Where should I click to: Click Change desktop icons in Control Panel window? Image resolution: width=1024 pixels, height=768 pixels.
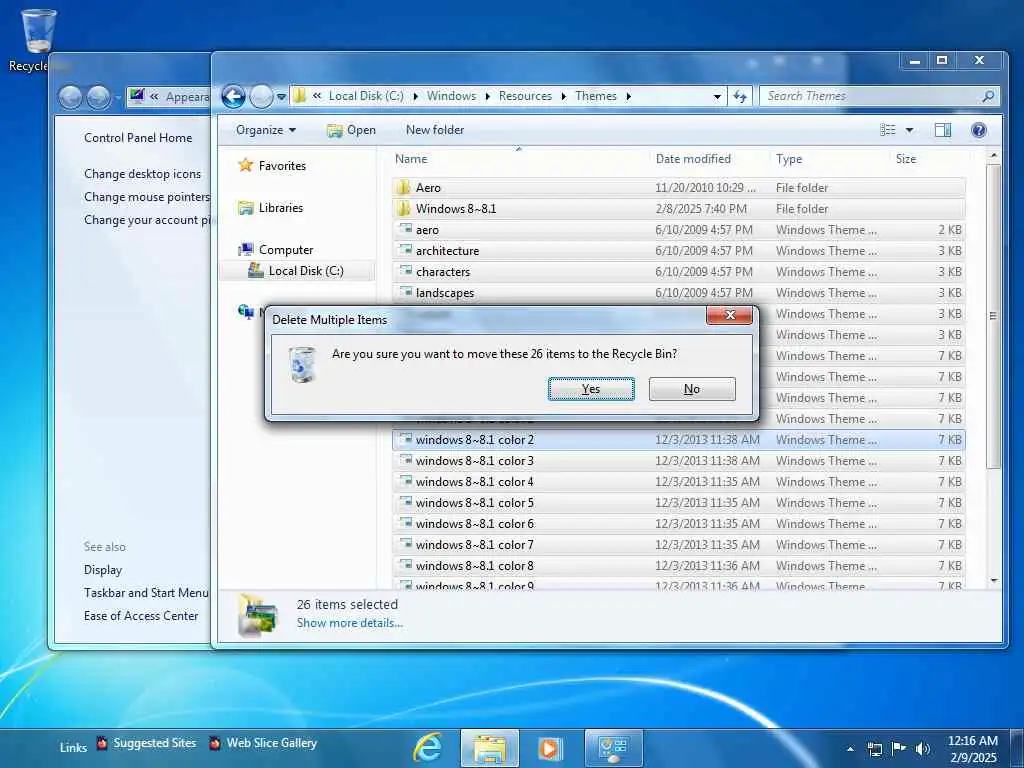(x=142, y=174)
